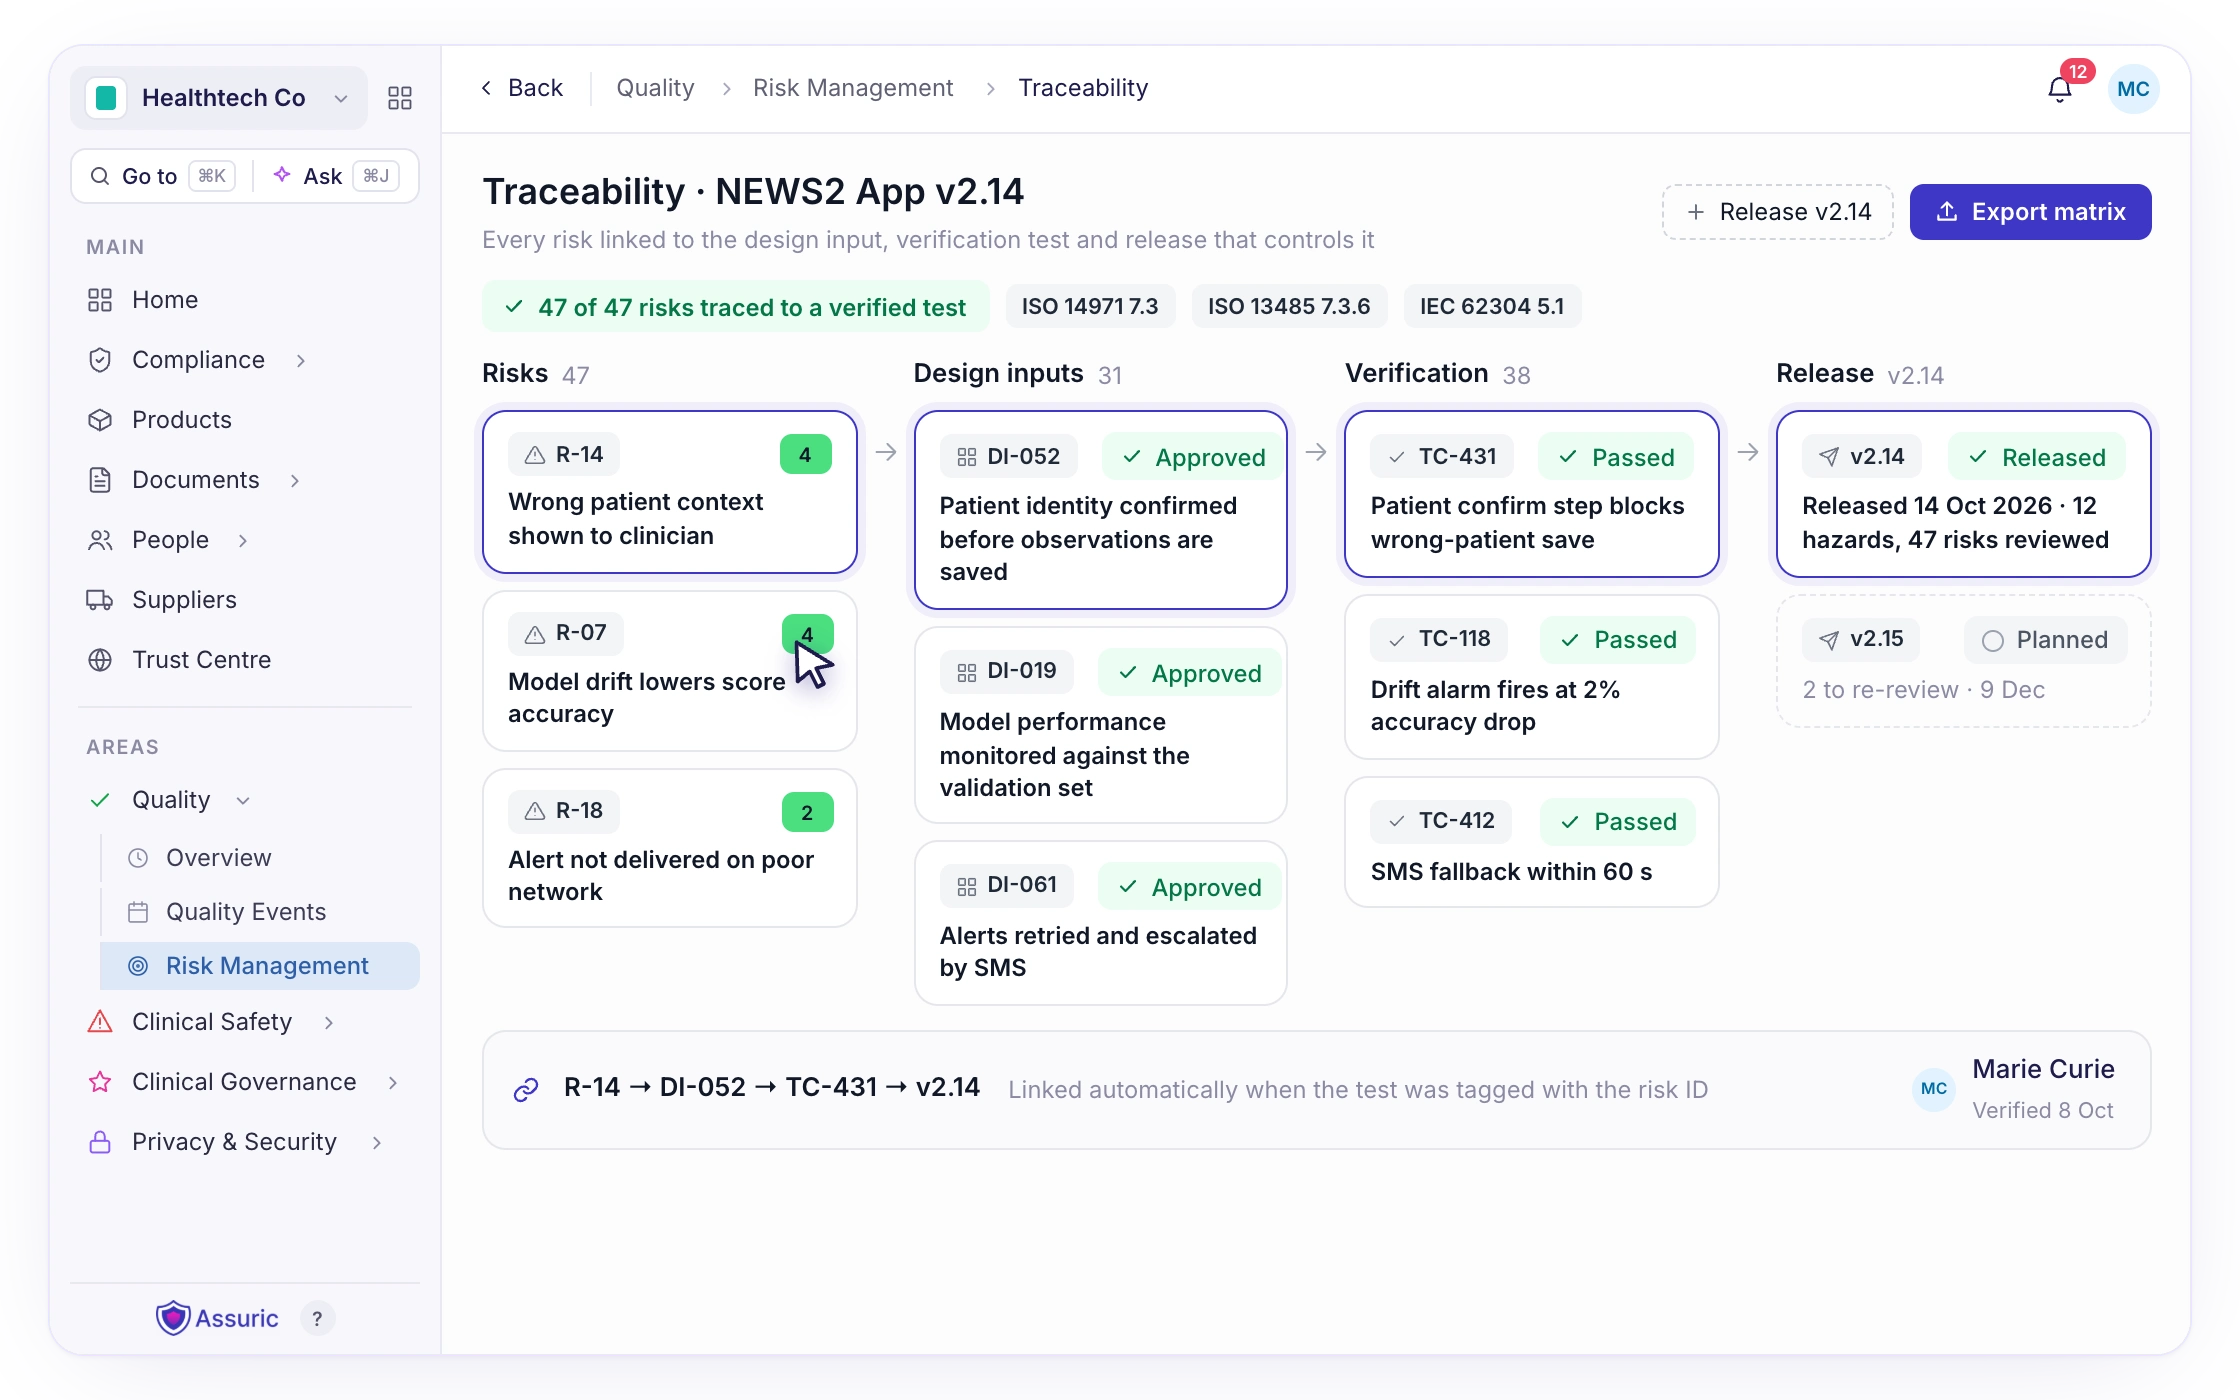Viewport: 2240px width, 1400px height.
Task: Click the Compliance shield icon
Action: [100, 360]
